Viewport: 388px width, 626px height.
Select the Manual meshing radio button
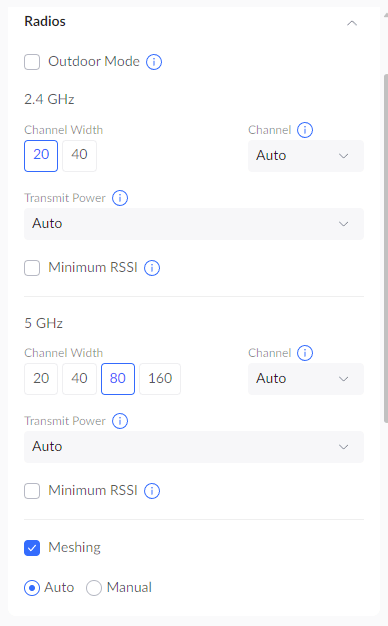(x=94, y=588)
